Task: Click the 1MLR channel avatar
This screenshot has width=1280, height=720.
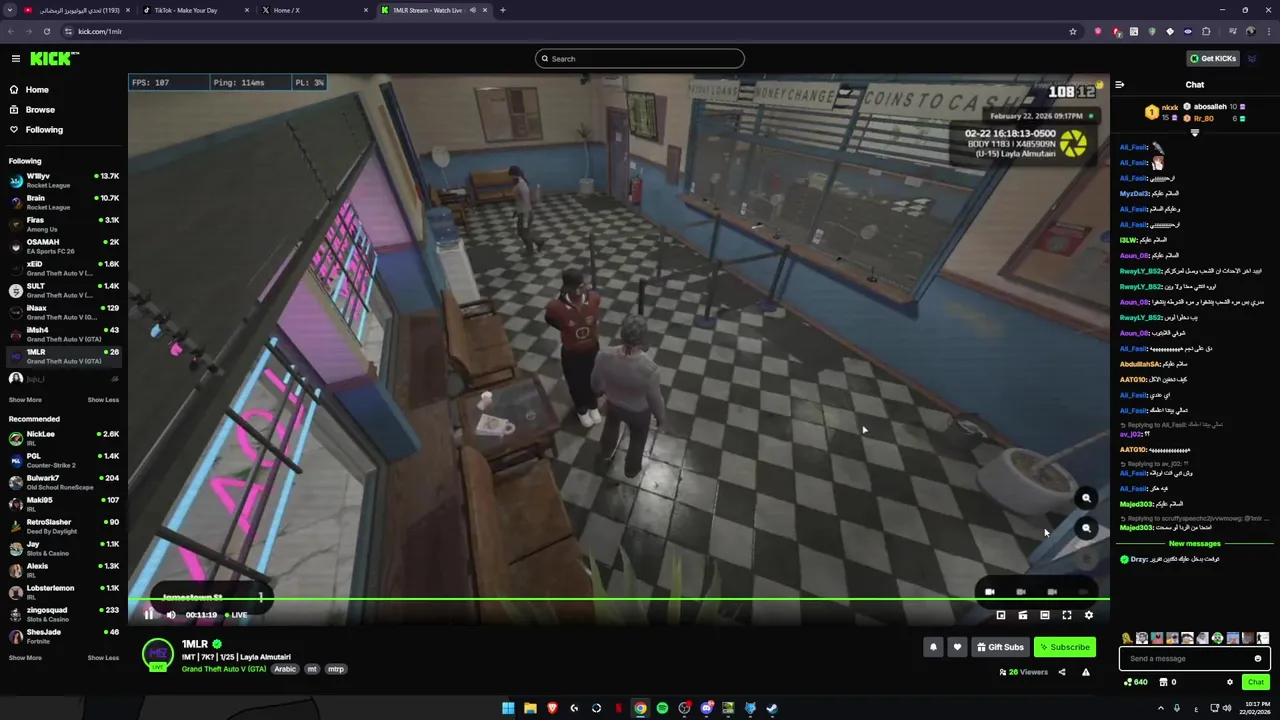Action: point(157,655)
